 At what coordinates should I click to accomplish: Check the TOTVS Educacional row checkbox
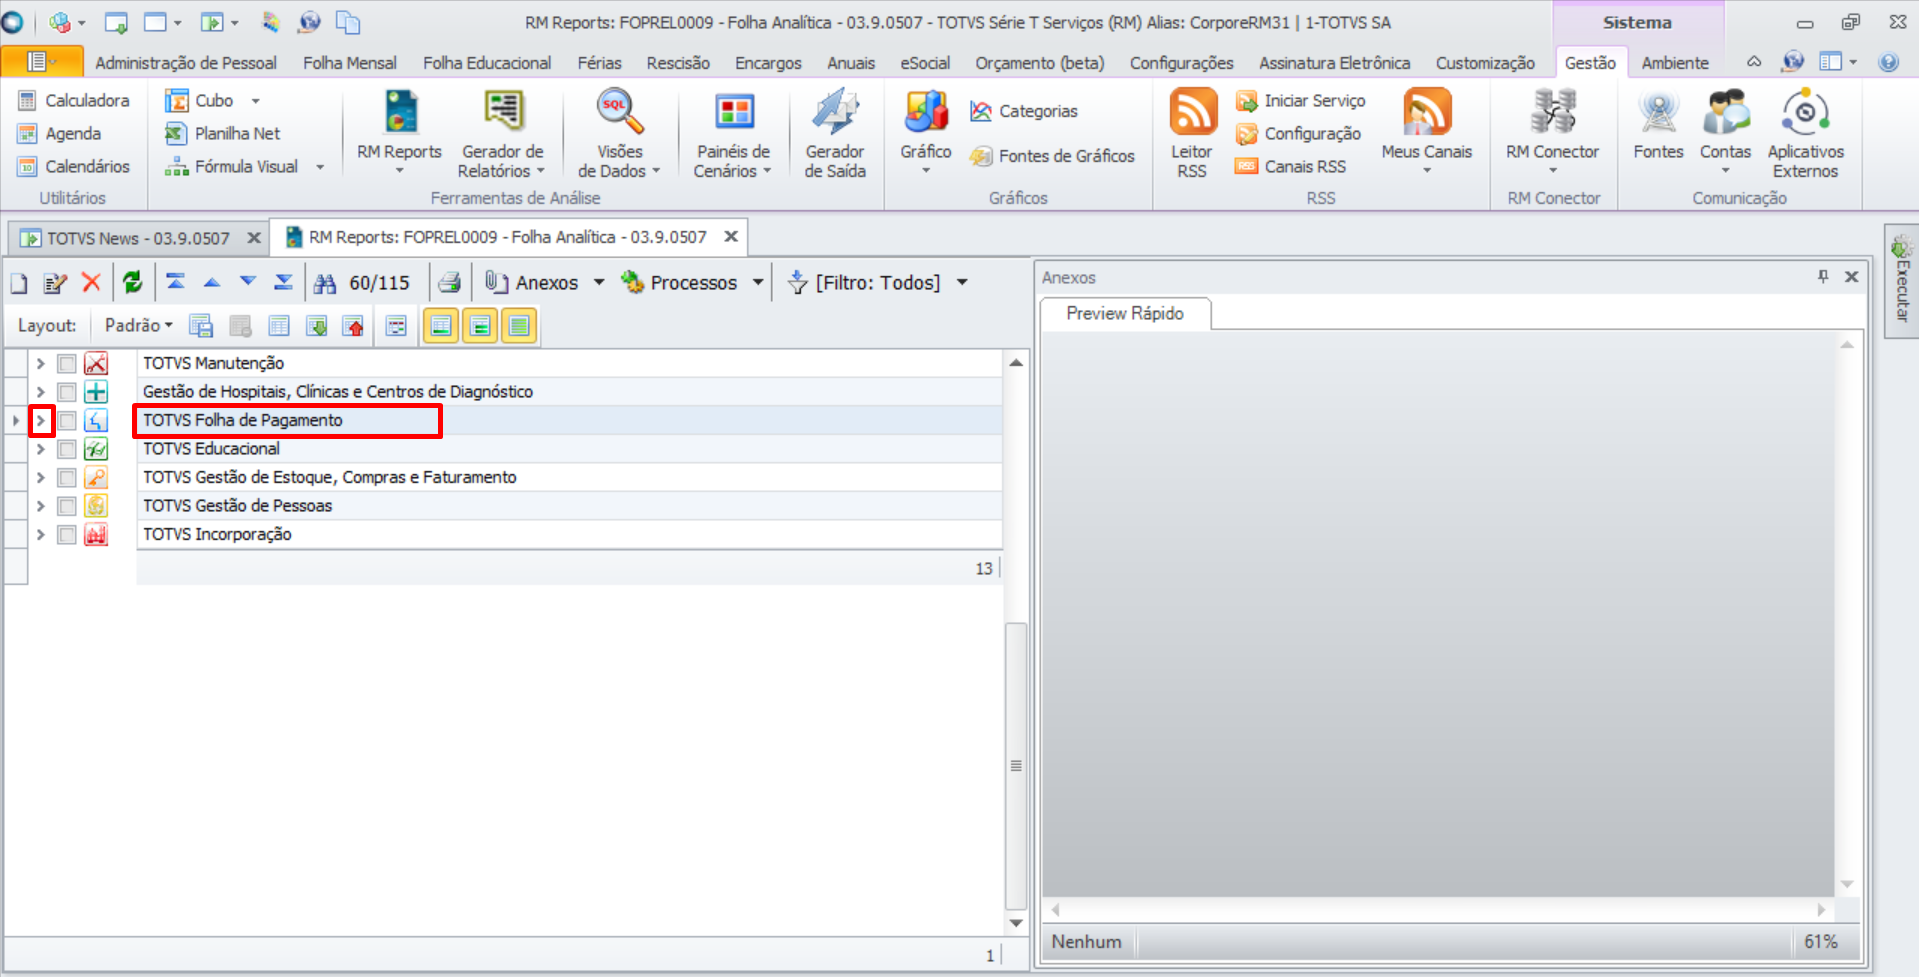67,449
